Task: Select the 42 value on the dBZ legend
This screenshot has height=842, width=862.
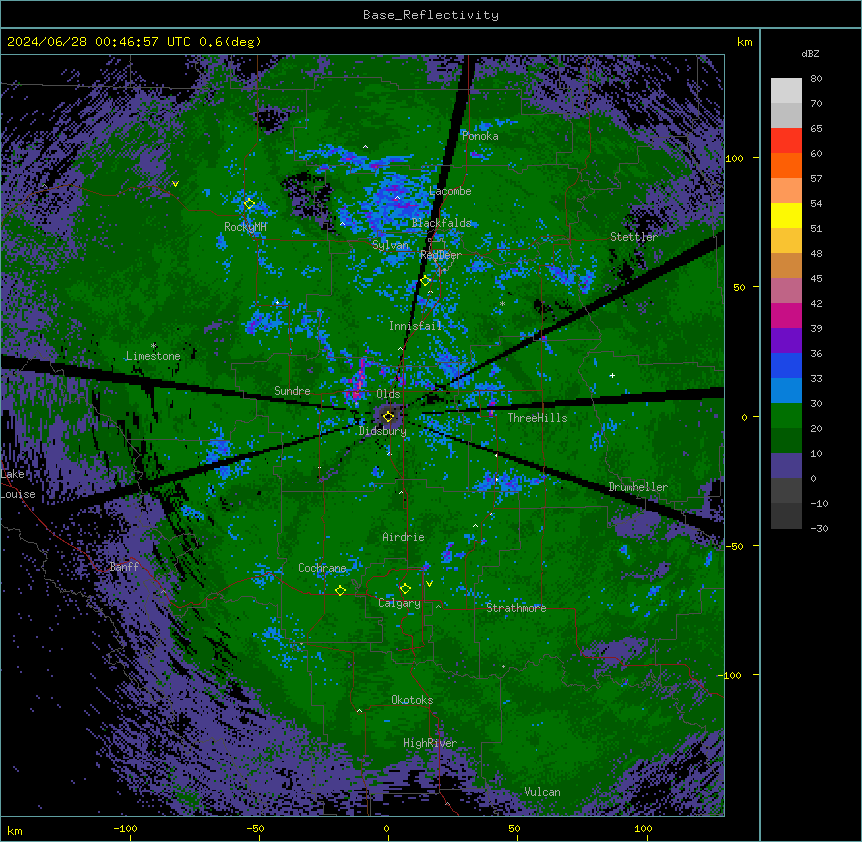Action: click(x=816, y=303)
